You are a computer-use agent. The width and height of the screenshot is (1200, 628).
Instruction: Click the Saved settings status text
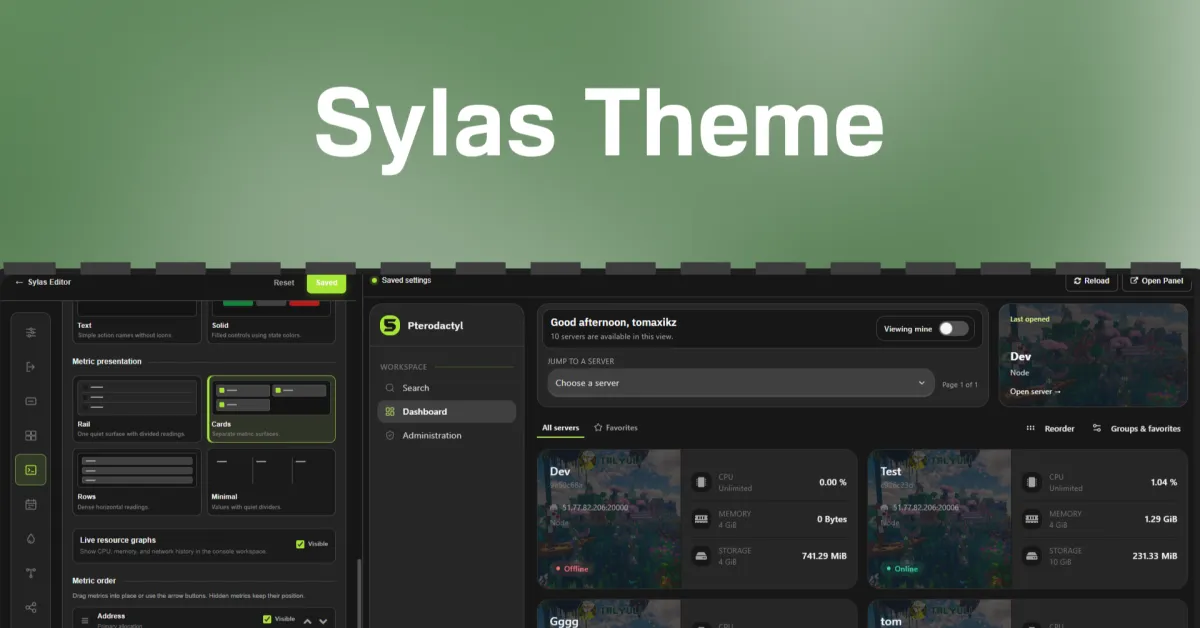(x=406, y=280)
